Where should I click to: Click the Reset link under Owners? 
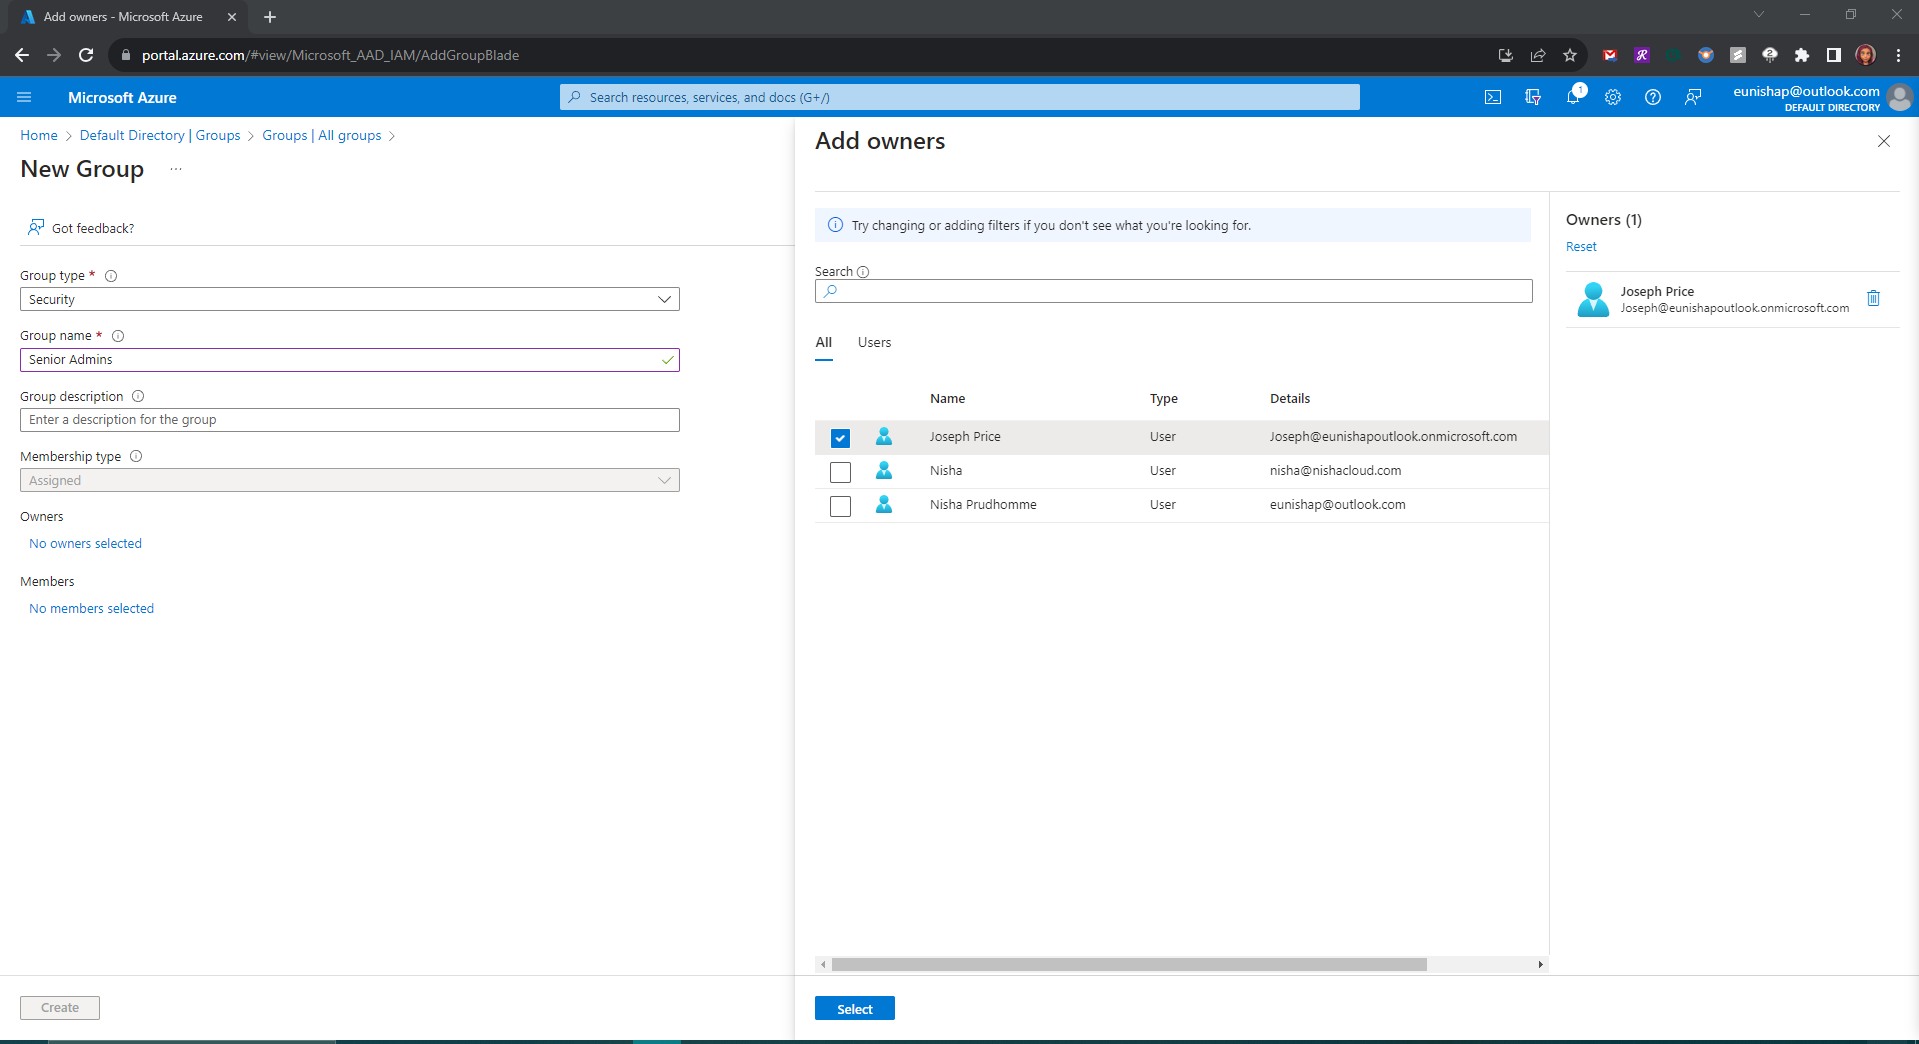(x=1581, y=246)
